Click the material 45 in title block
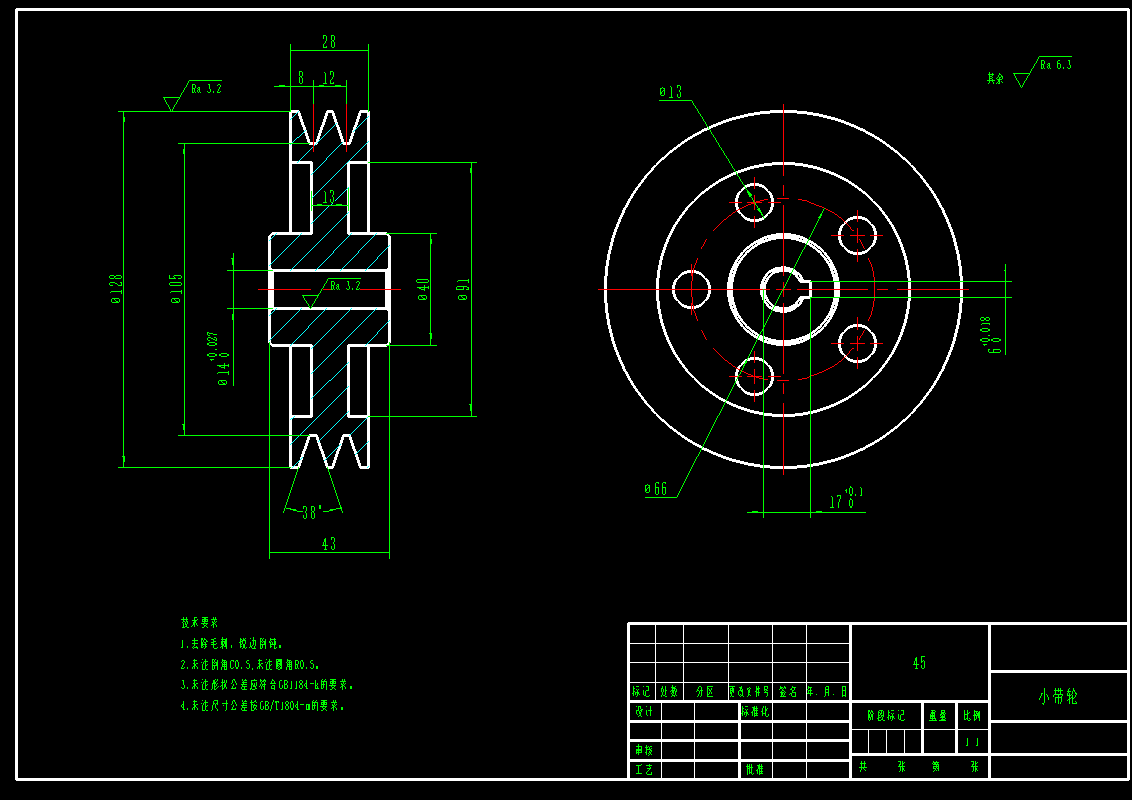This screenshot has height=800, width=1132. point(919,663)
